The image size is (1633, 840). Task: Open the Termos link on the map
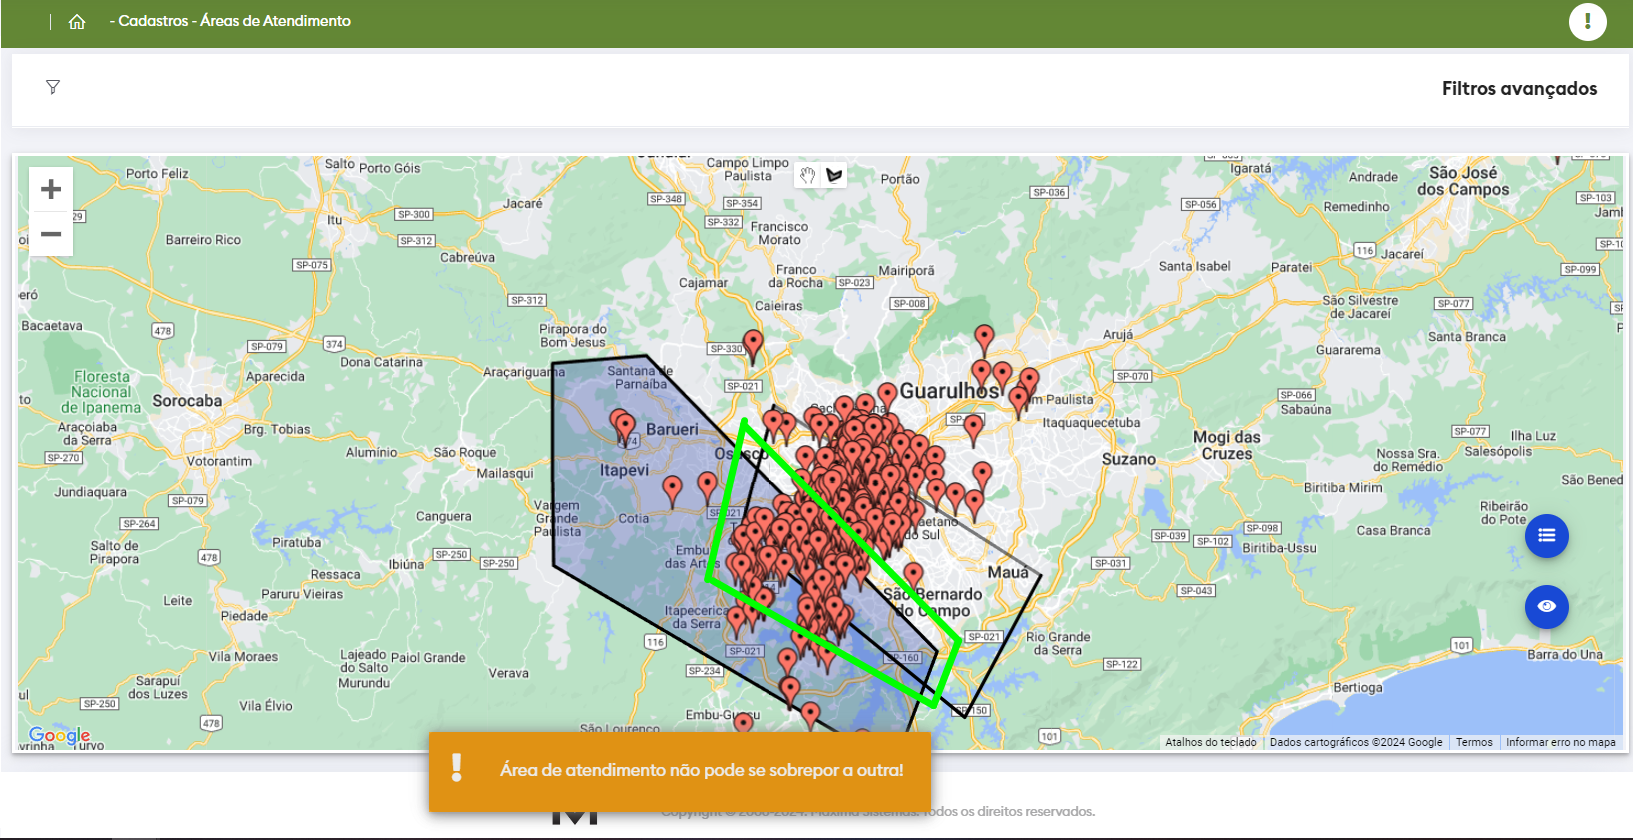pos(1473,742)
